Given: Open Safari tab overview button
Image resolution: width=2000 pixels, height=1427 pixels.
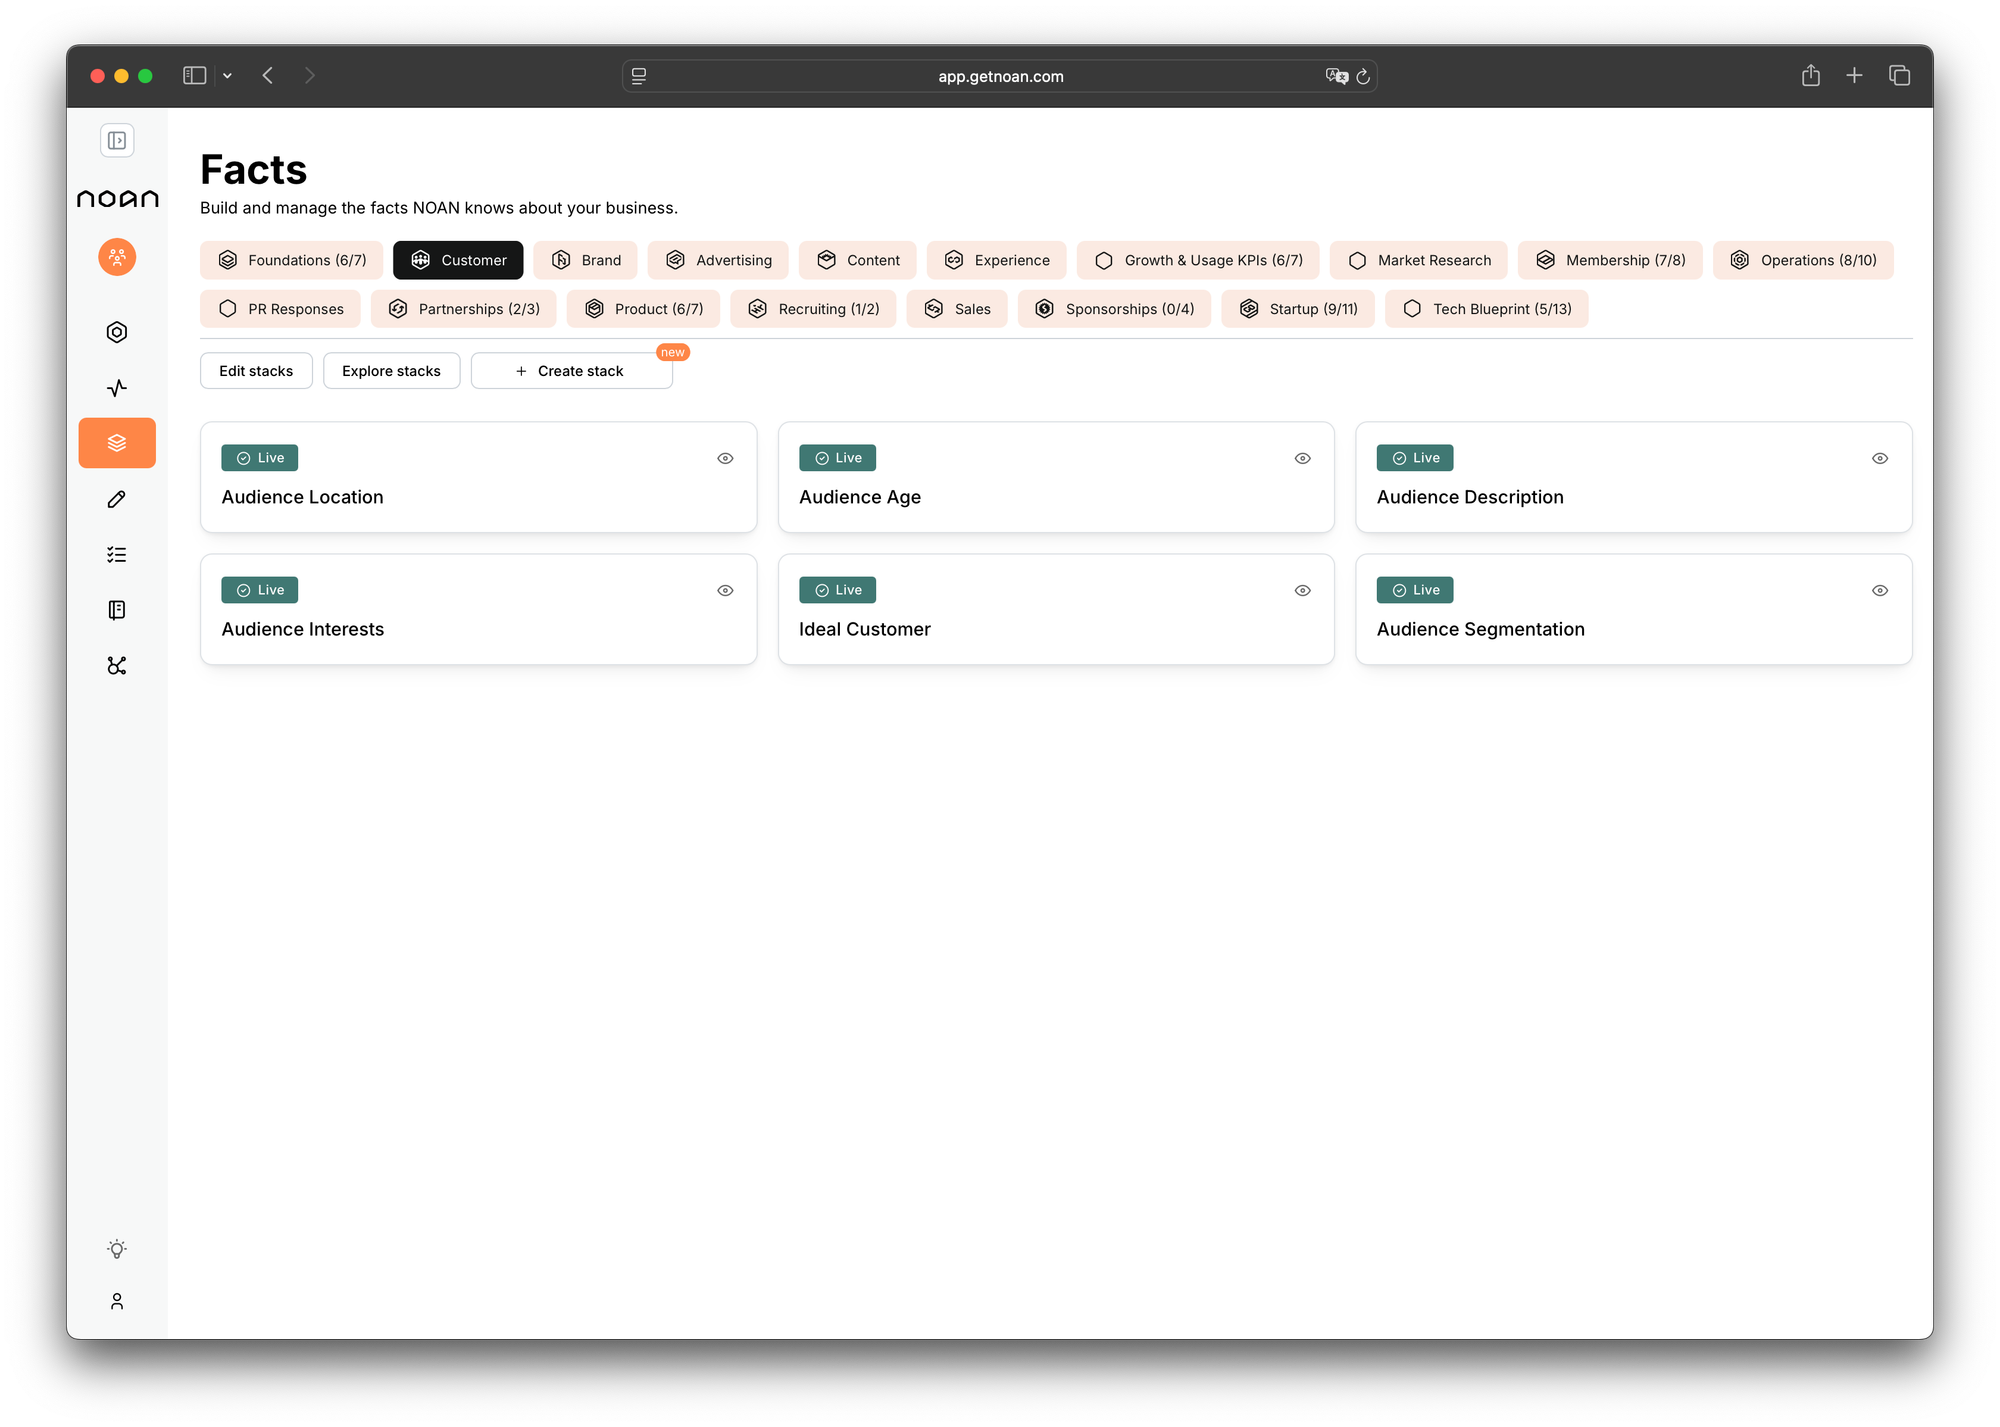Looking at the screenshot, I should coord(1899,76).
